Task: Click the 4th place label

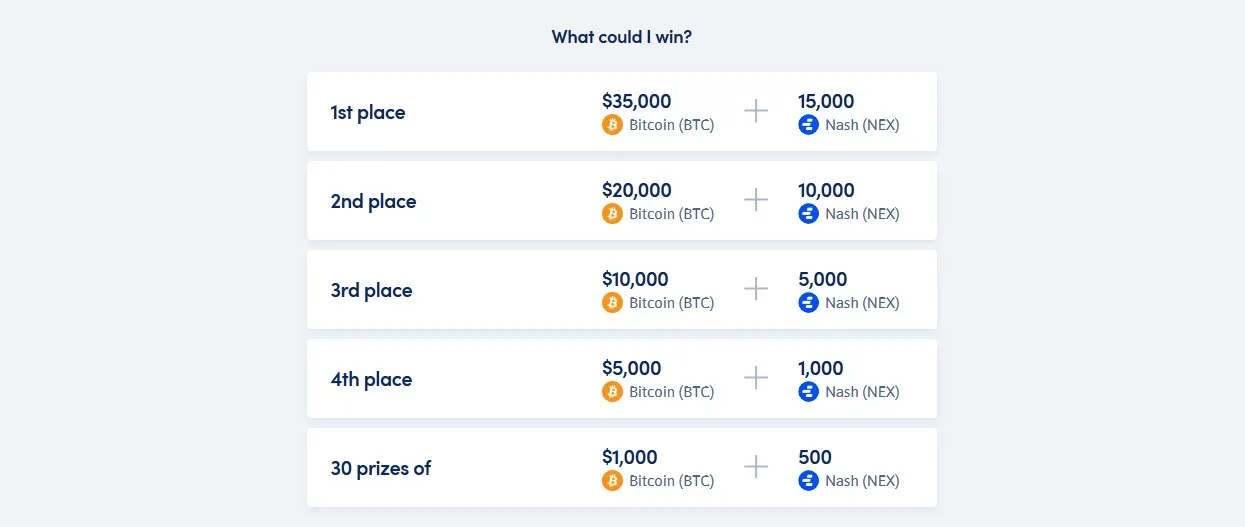Action: pyautogui.click(x=371, y=379)
